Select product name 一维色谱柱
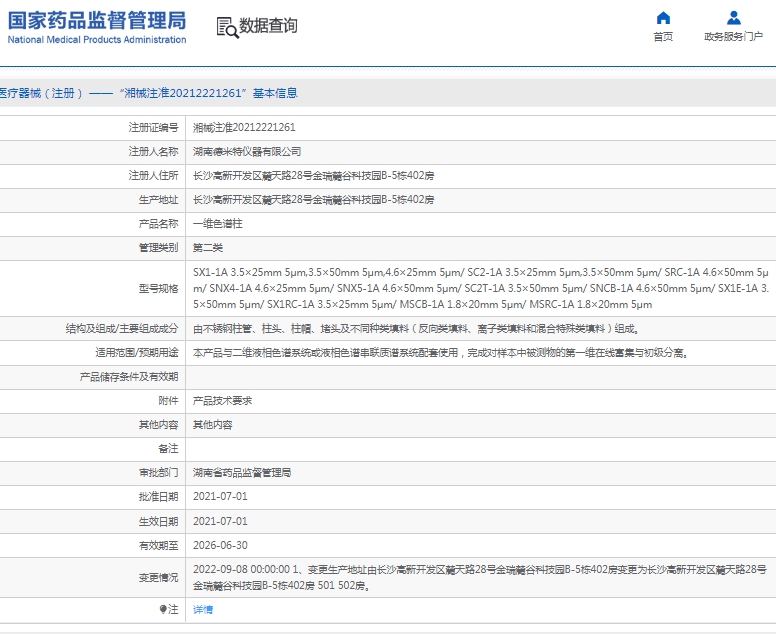This screenshot has height=634, width=776. pyautogui.click(x=217, y=224)
